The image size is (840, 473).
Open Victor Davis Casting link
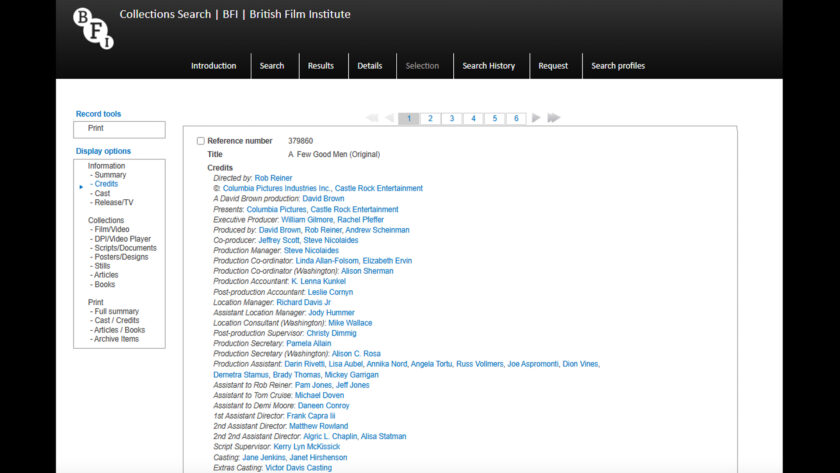click(298, 468)
